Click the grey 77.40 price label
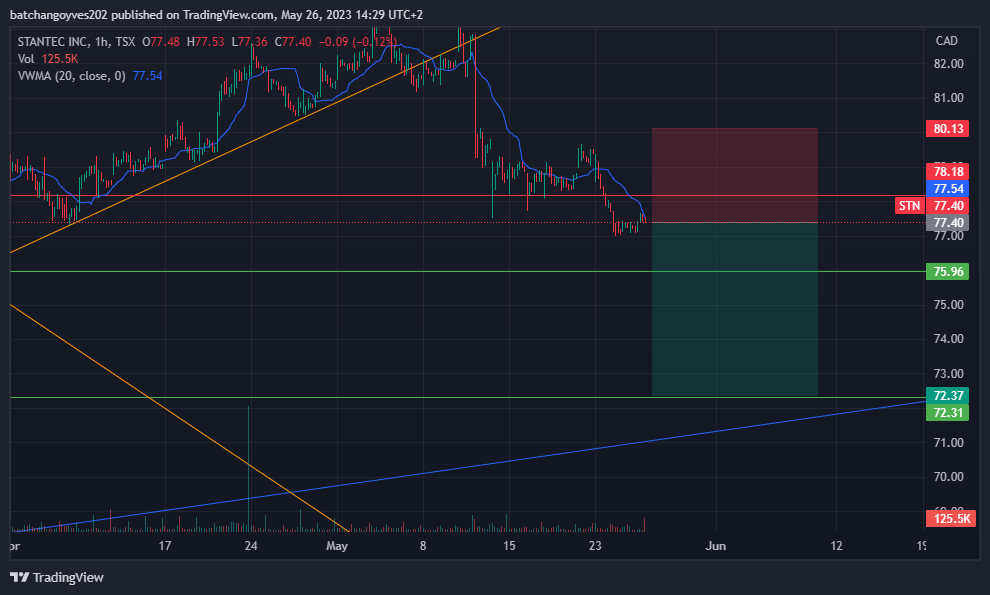 [x=947, y=222]
